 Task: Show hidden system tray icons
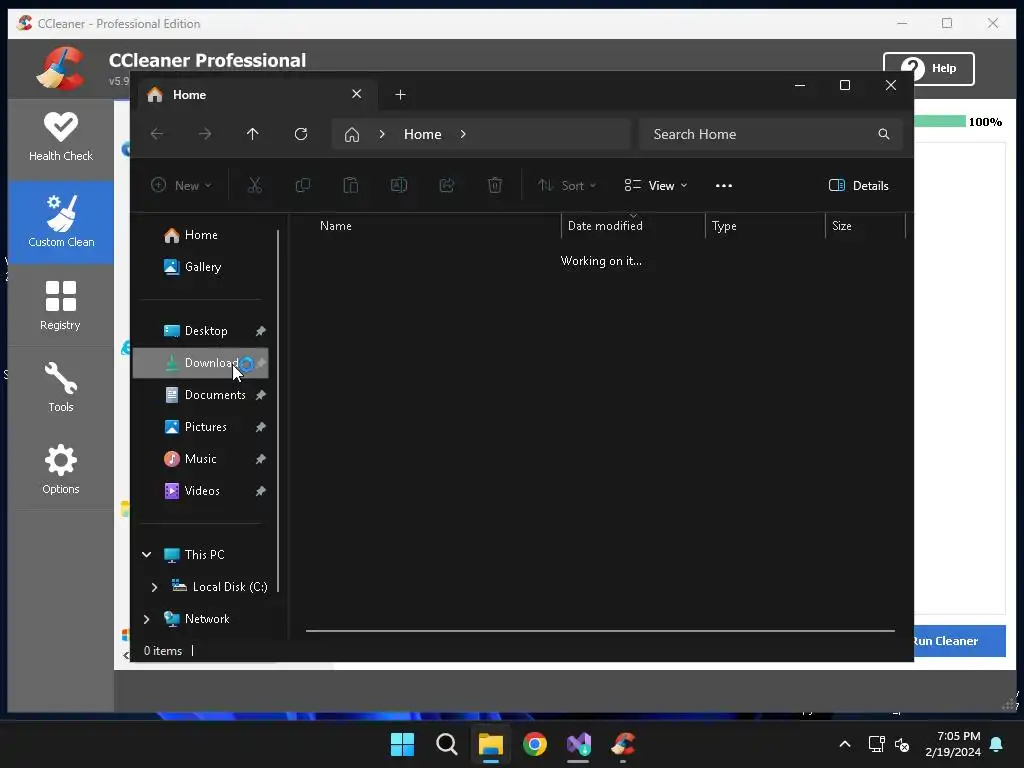click(x=844, y=744)
